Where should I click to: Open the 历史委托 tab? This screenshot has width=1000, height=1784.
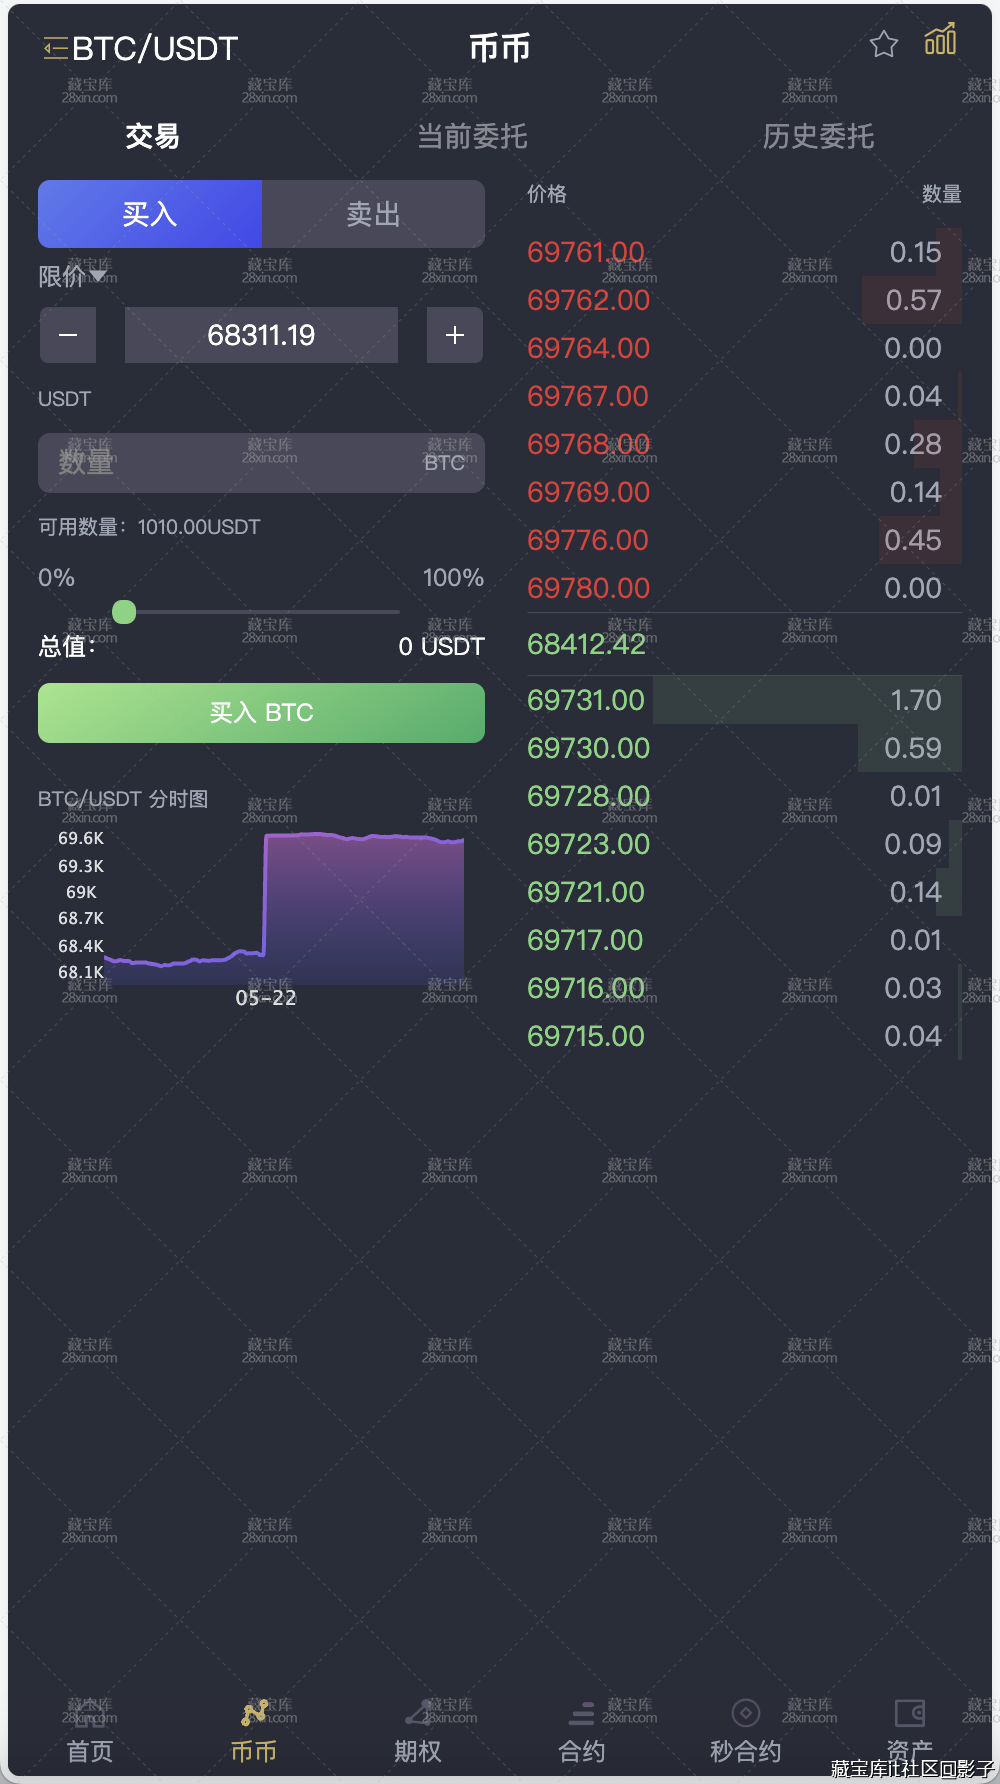[x=818, y=136]
